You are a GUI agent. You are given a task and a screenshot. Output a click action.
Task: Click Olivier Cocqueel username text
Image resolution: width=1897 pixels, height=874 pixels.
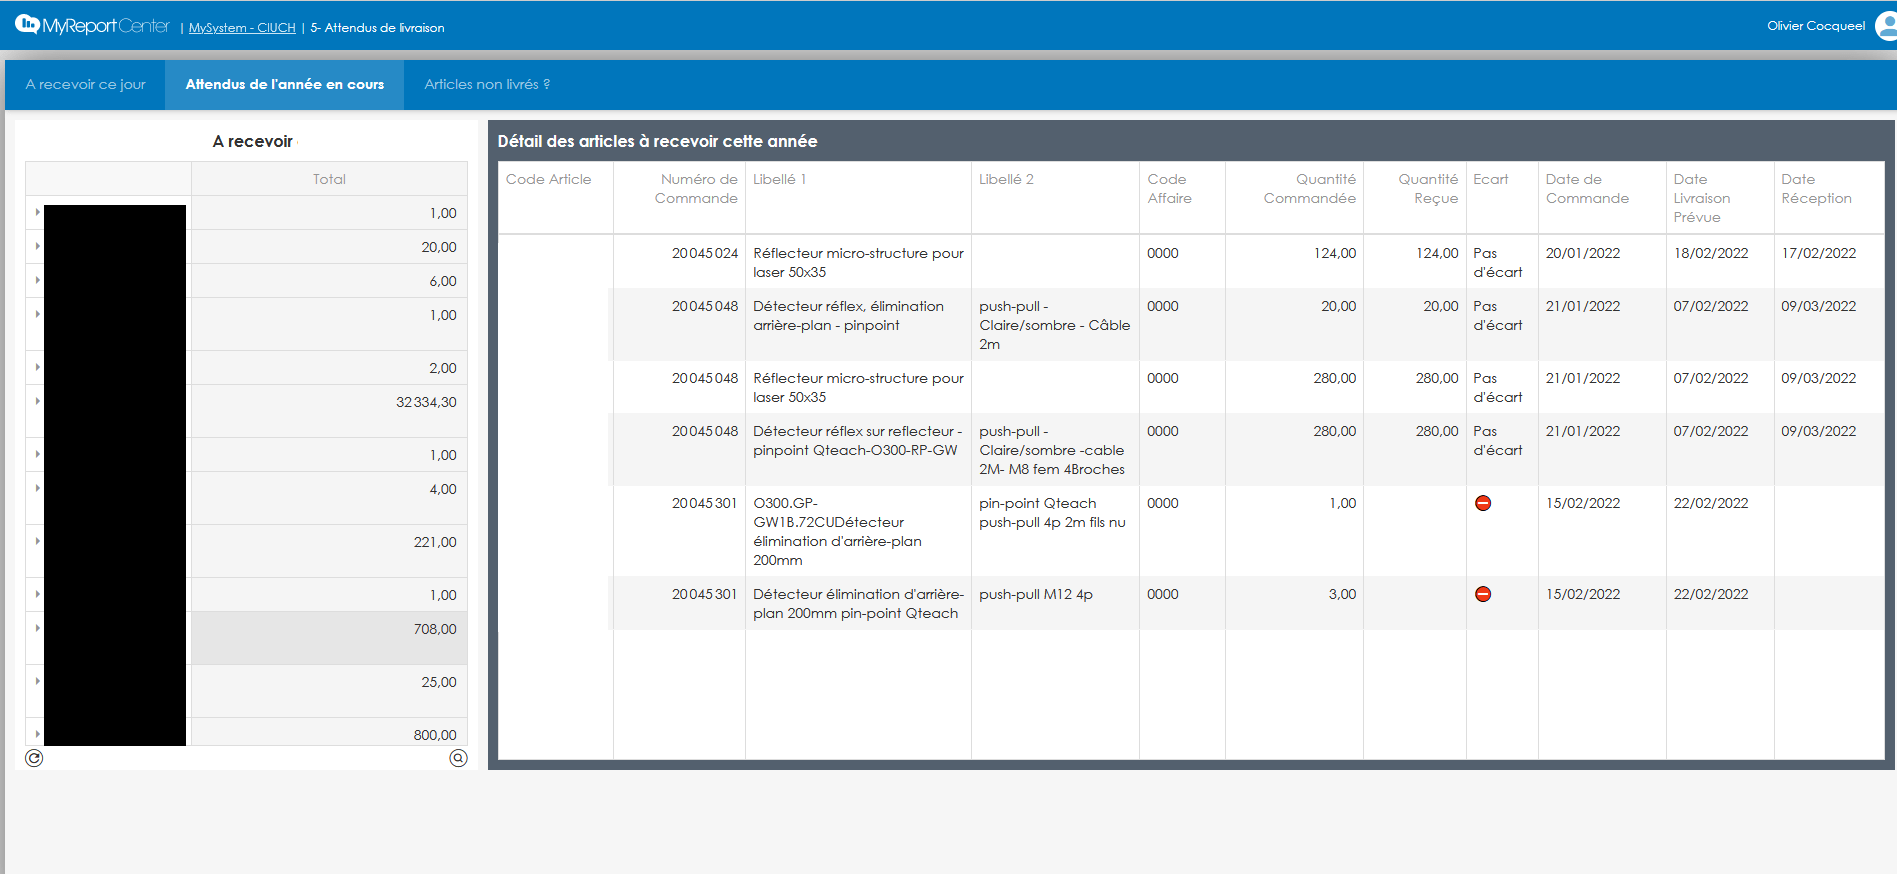tap(1815, 26)
